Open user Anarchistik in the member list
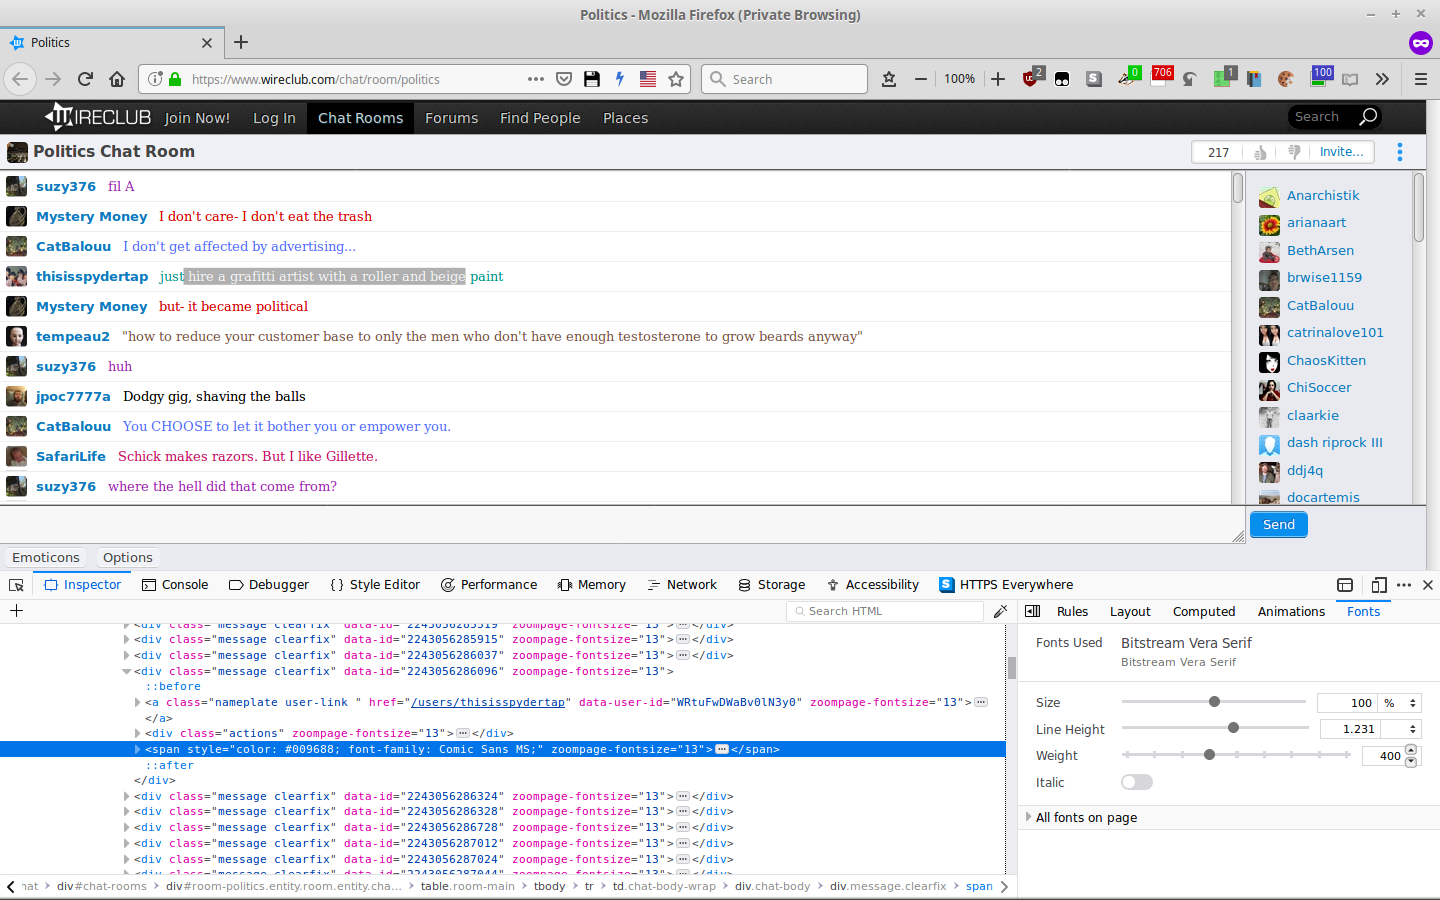 1322,195
